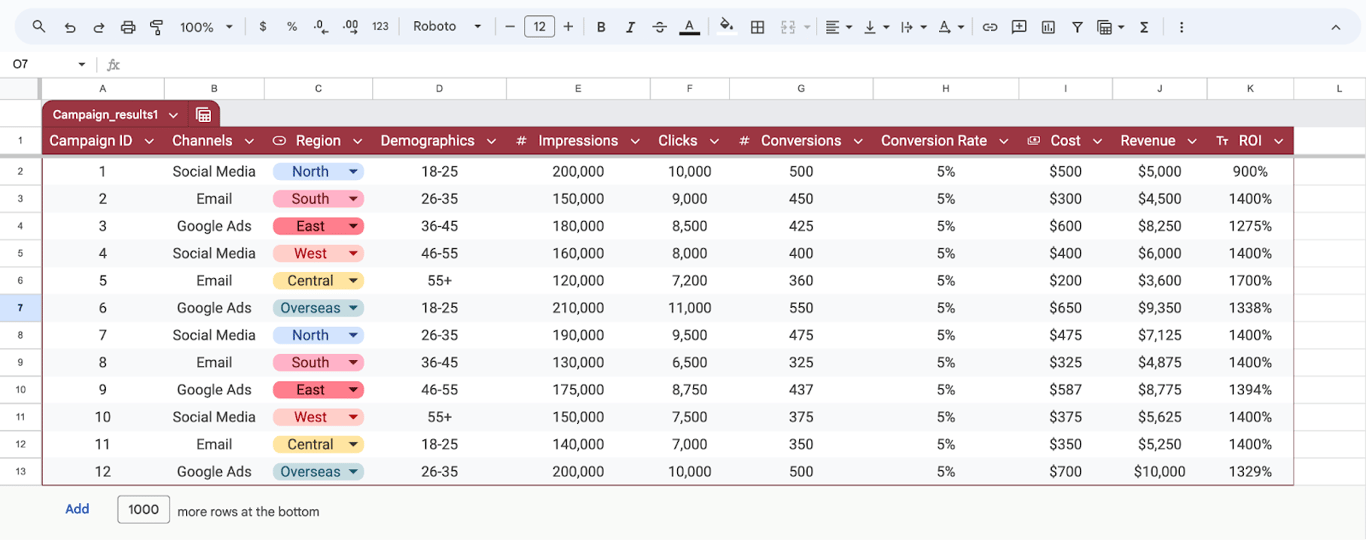Decrease decimal places
The height and width of the screenshot is (540, 1366).
[x=320, y=27]
